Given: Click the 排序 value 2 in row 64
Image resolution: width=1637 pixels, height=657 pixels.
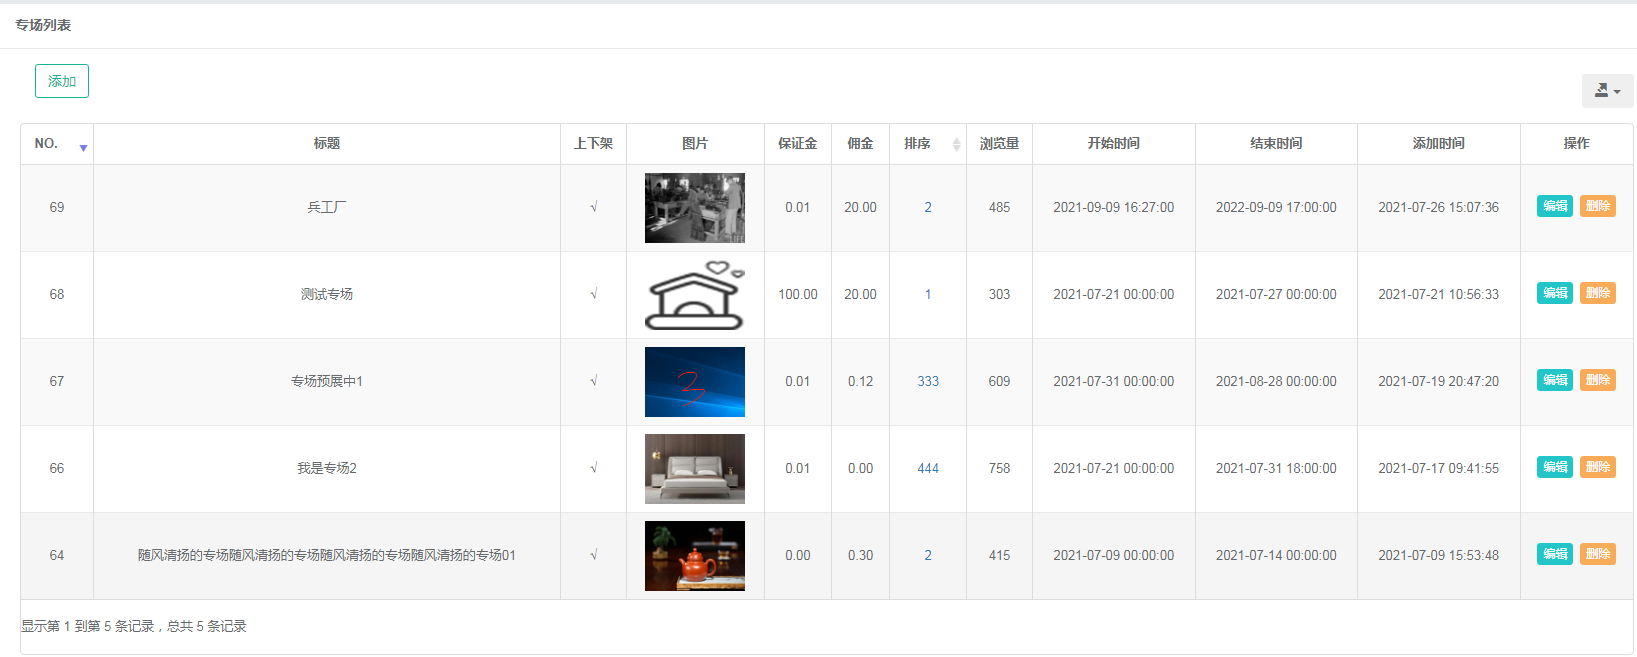Looking at the screenshot, I should (x=928, y=556).
